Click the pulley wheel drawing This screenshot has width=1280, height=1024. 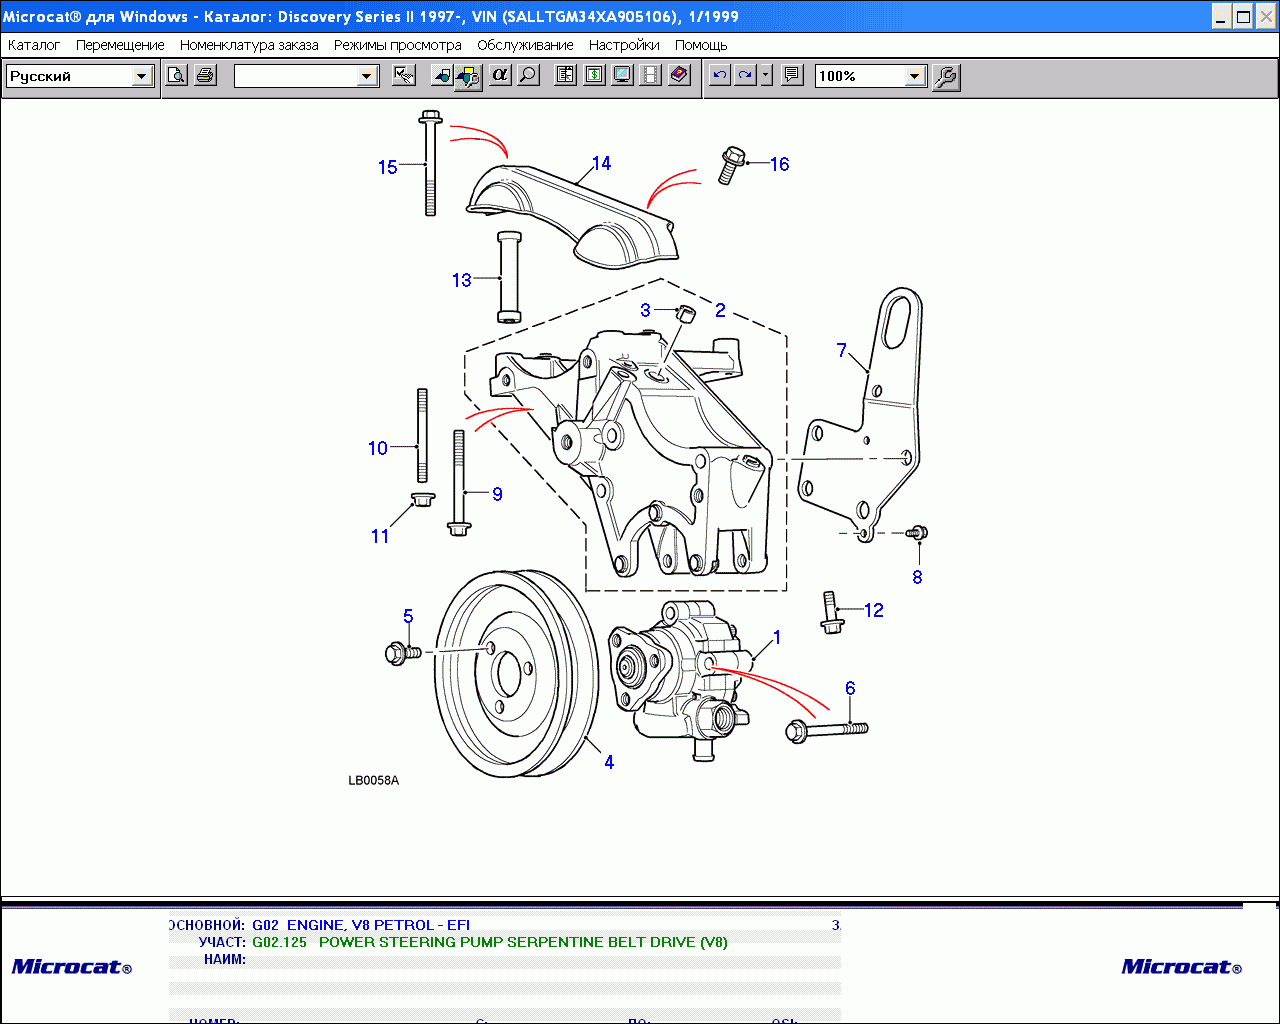click(518, 673)
